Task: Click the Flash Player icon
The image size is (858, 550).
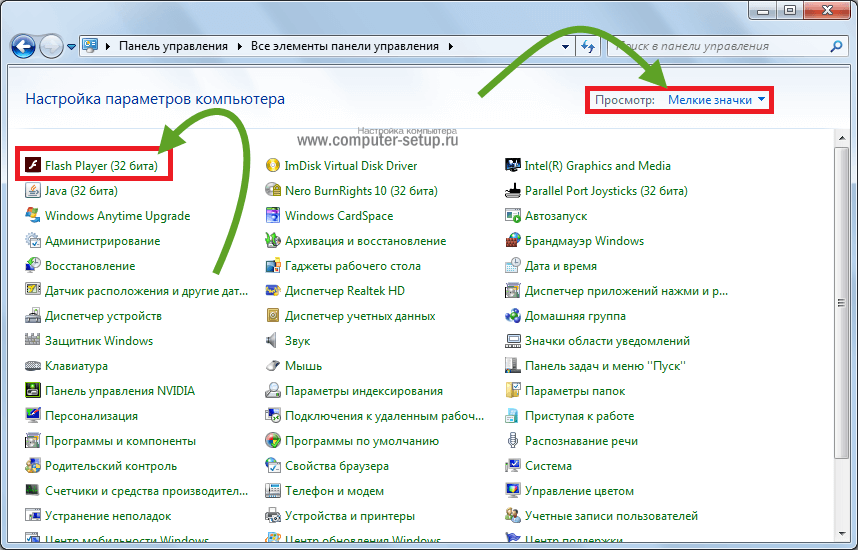Action: pyautogui.click(x=32, y=166)
